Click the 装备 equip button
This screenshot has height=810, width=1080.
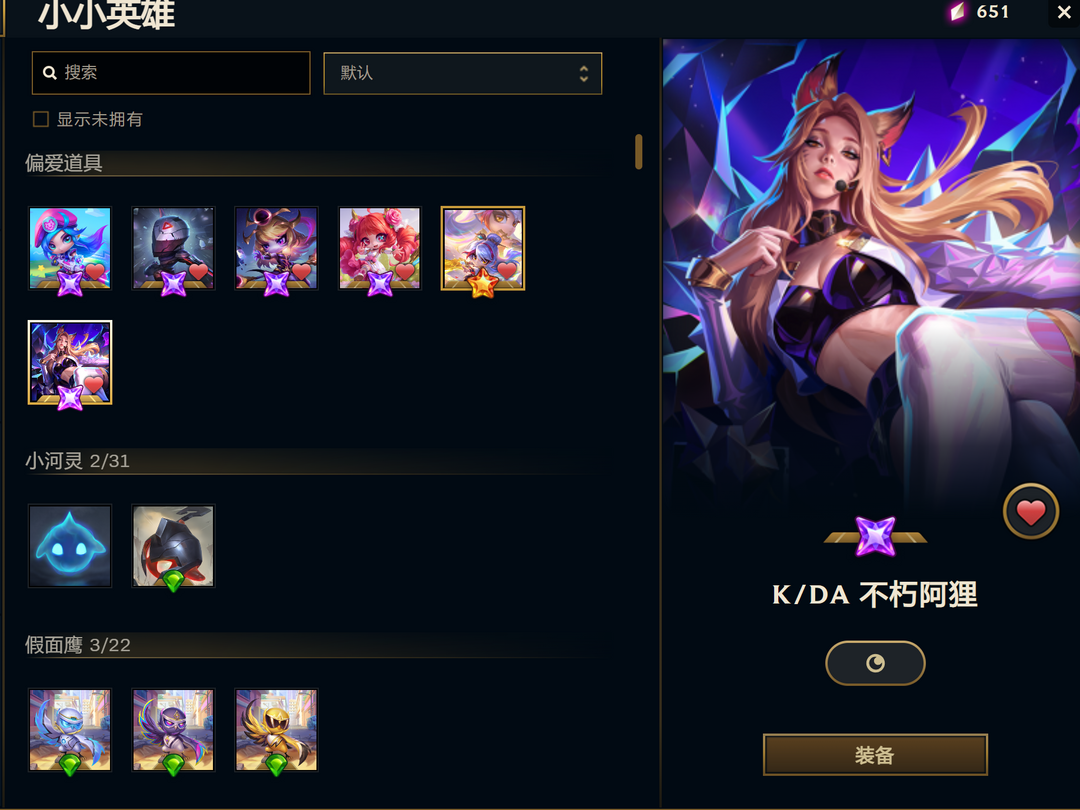click(x=875, y=755)
